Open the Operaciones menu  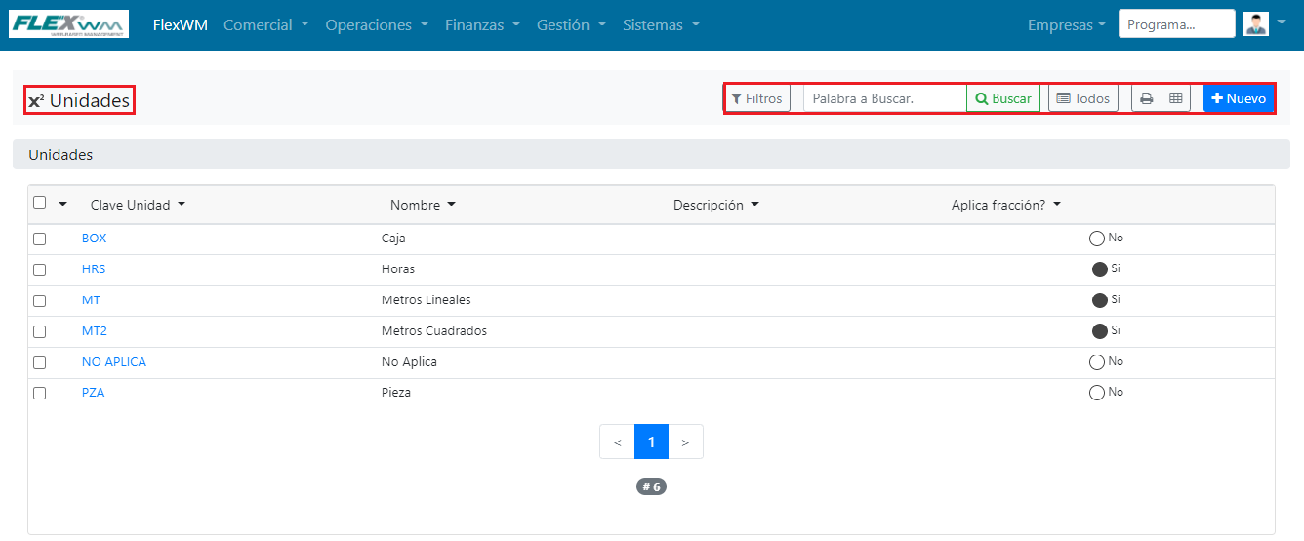(376, 25)
